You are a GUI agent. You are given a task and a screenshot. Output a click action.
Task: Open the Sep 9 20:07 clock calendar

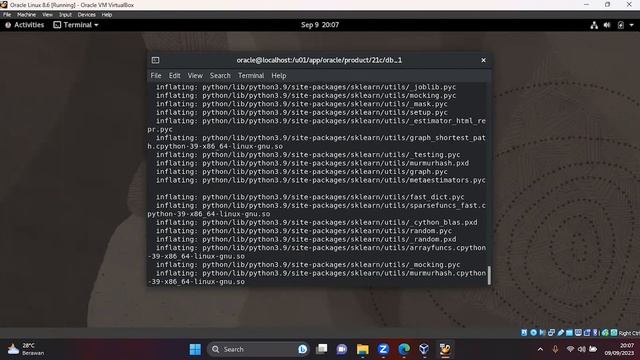coord(320,25)
